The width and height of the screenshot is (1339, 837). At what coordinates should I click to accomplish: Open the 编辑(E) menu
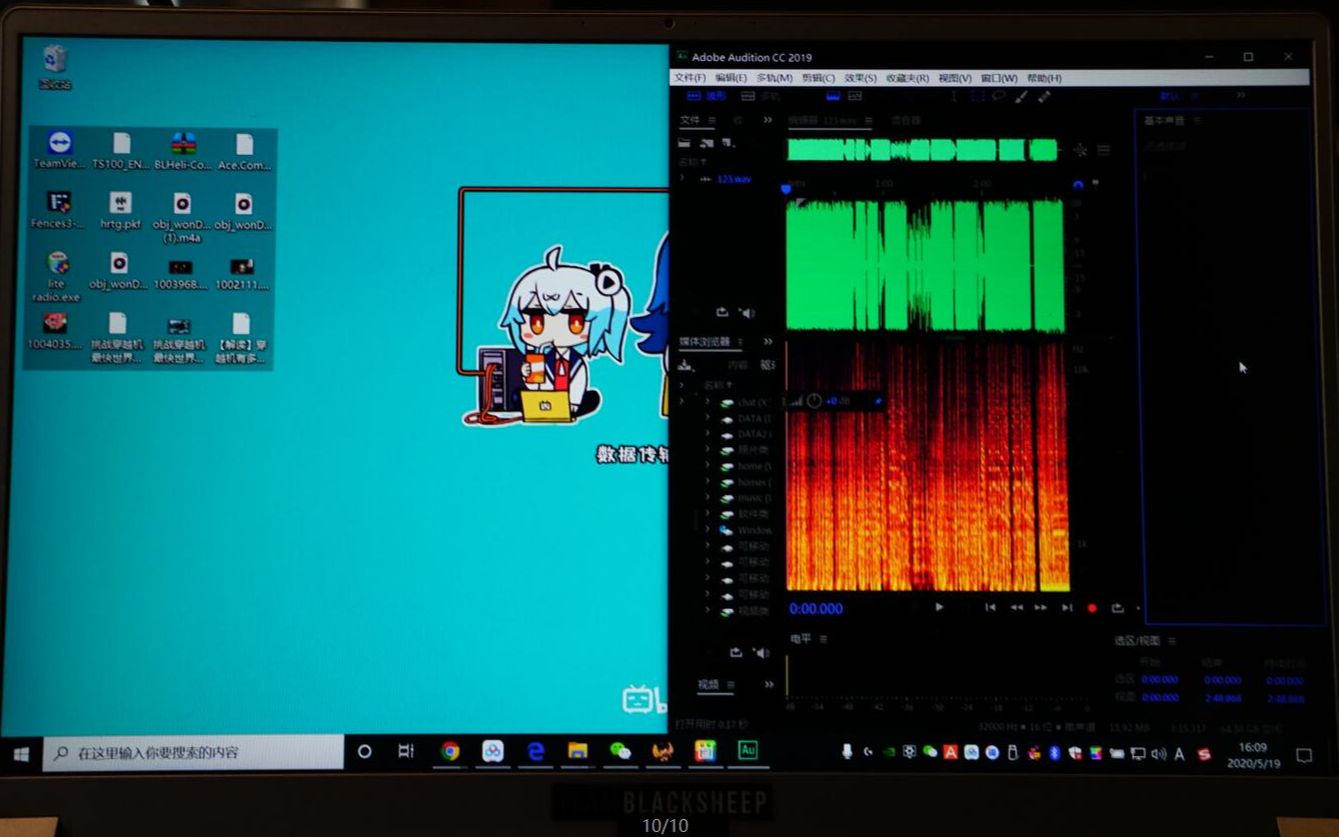click(731, 78)
